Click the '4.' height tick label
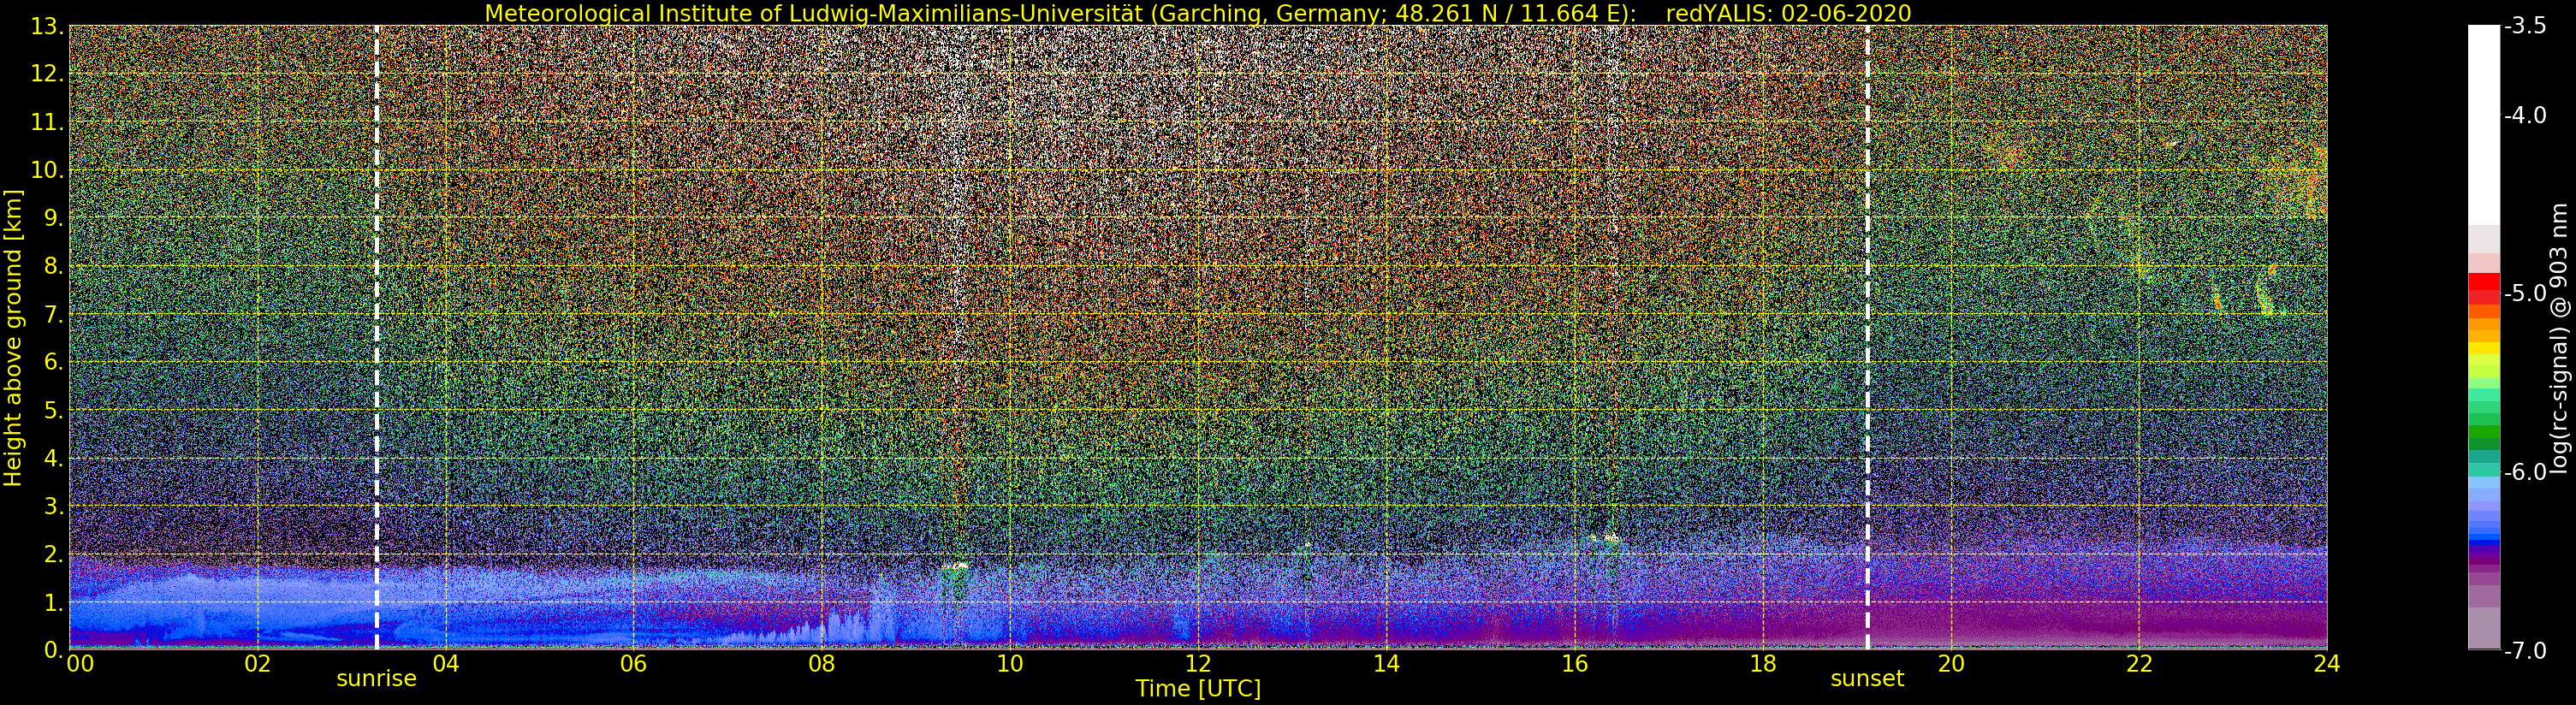 (x=53, y=458)
